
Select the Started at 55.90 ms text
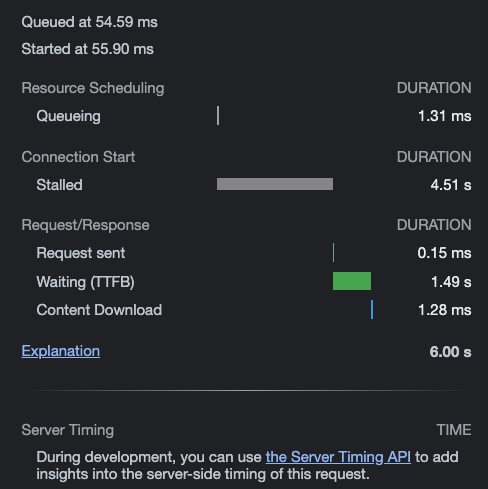point(87,49)
